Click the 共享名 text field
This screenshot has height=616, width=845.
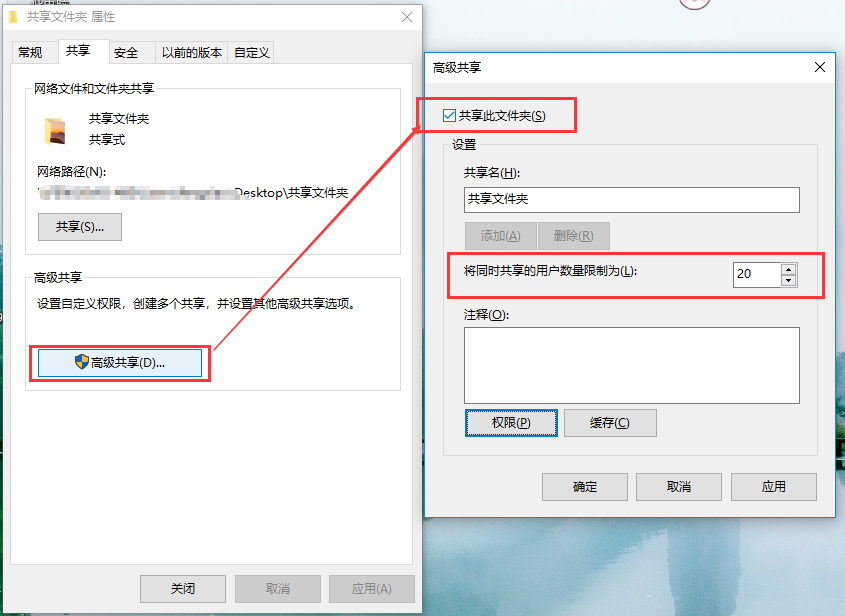click(x=632, y=200)
